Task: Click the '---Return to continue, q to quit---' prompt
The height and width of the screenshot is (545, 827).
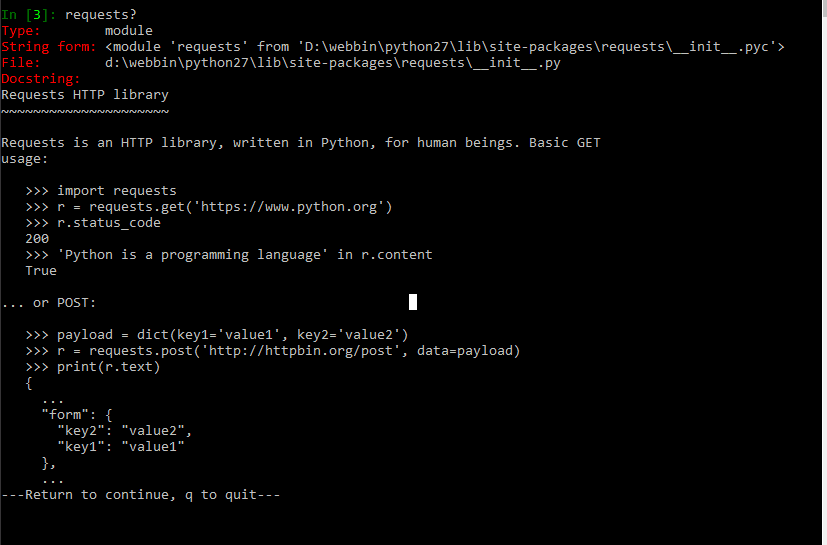Action: (x=141, y=495)
